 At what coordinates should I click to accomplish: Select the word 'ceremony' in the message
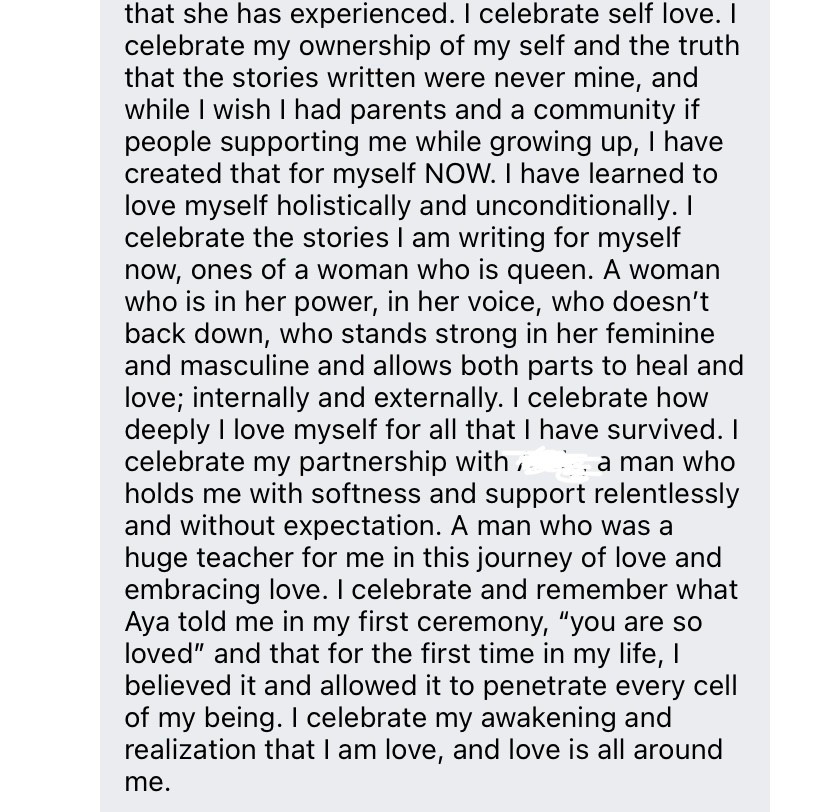(482, 624)
